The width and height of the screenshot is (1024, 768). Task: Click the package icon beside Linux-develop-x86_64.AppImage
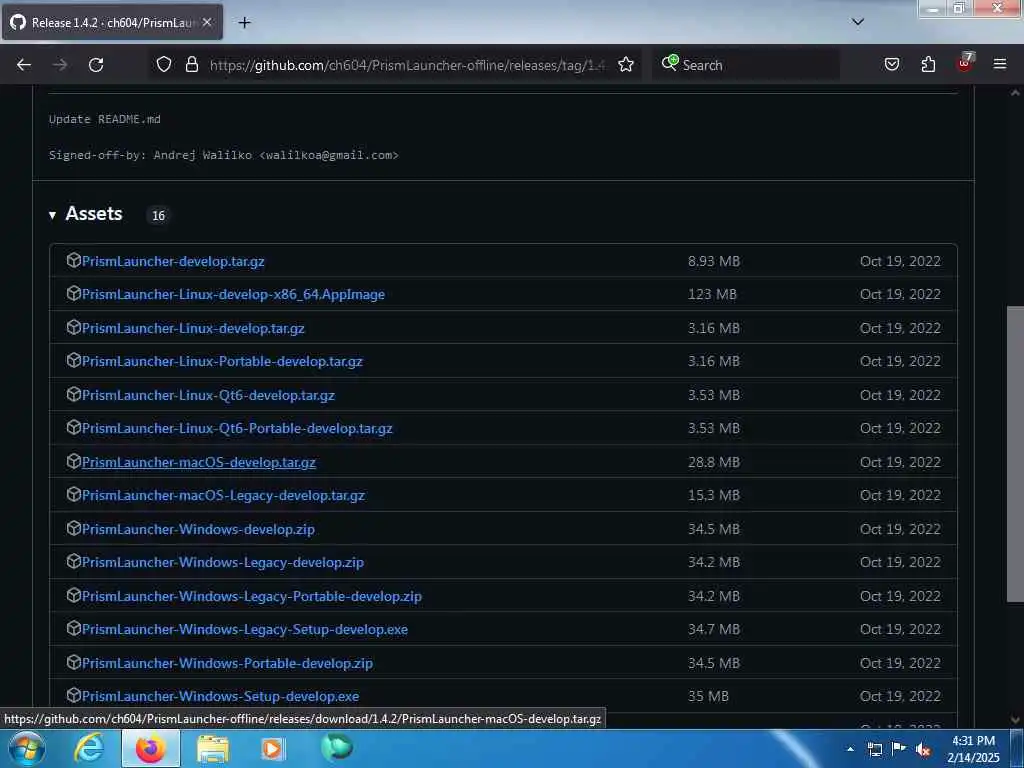pos(73,293)
